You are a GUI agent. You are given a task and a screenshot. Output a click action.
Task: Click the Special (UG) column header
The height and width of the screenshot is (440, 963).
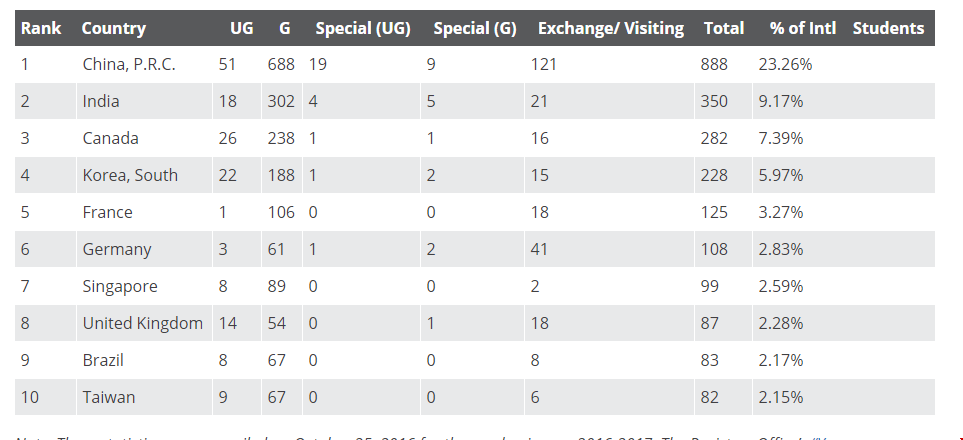363,28
